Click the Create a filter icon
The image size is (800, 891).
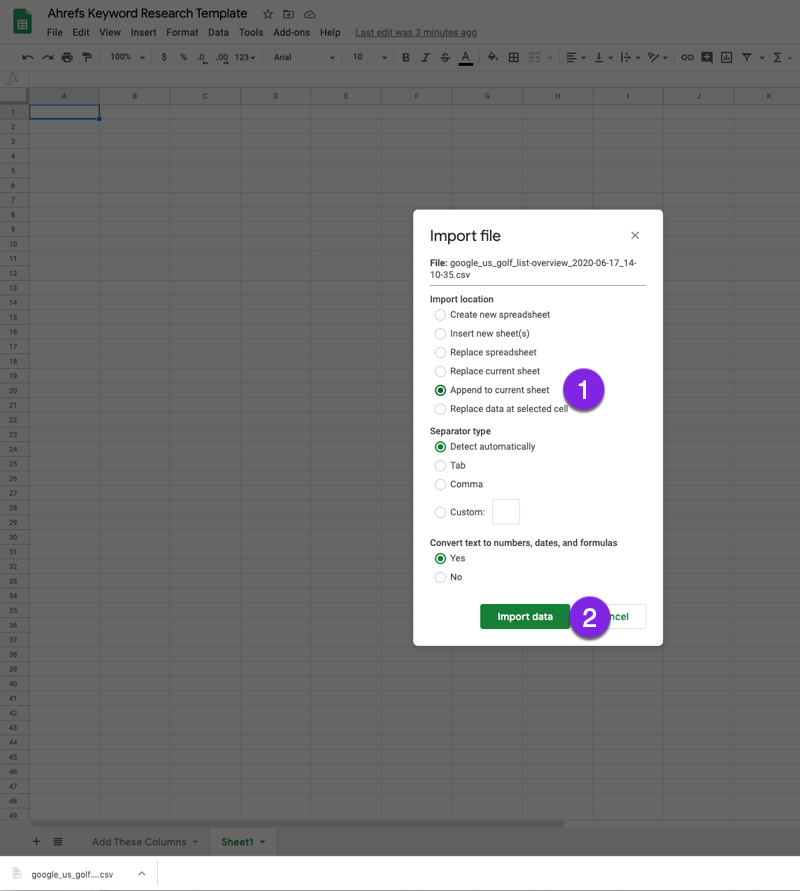tap(747, 57)
